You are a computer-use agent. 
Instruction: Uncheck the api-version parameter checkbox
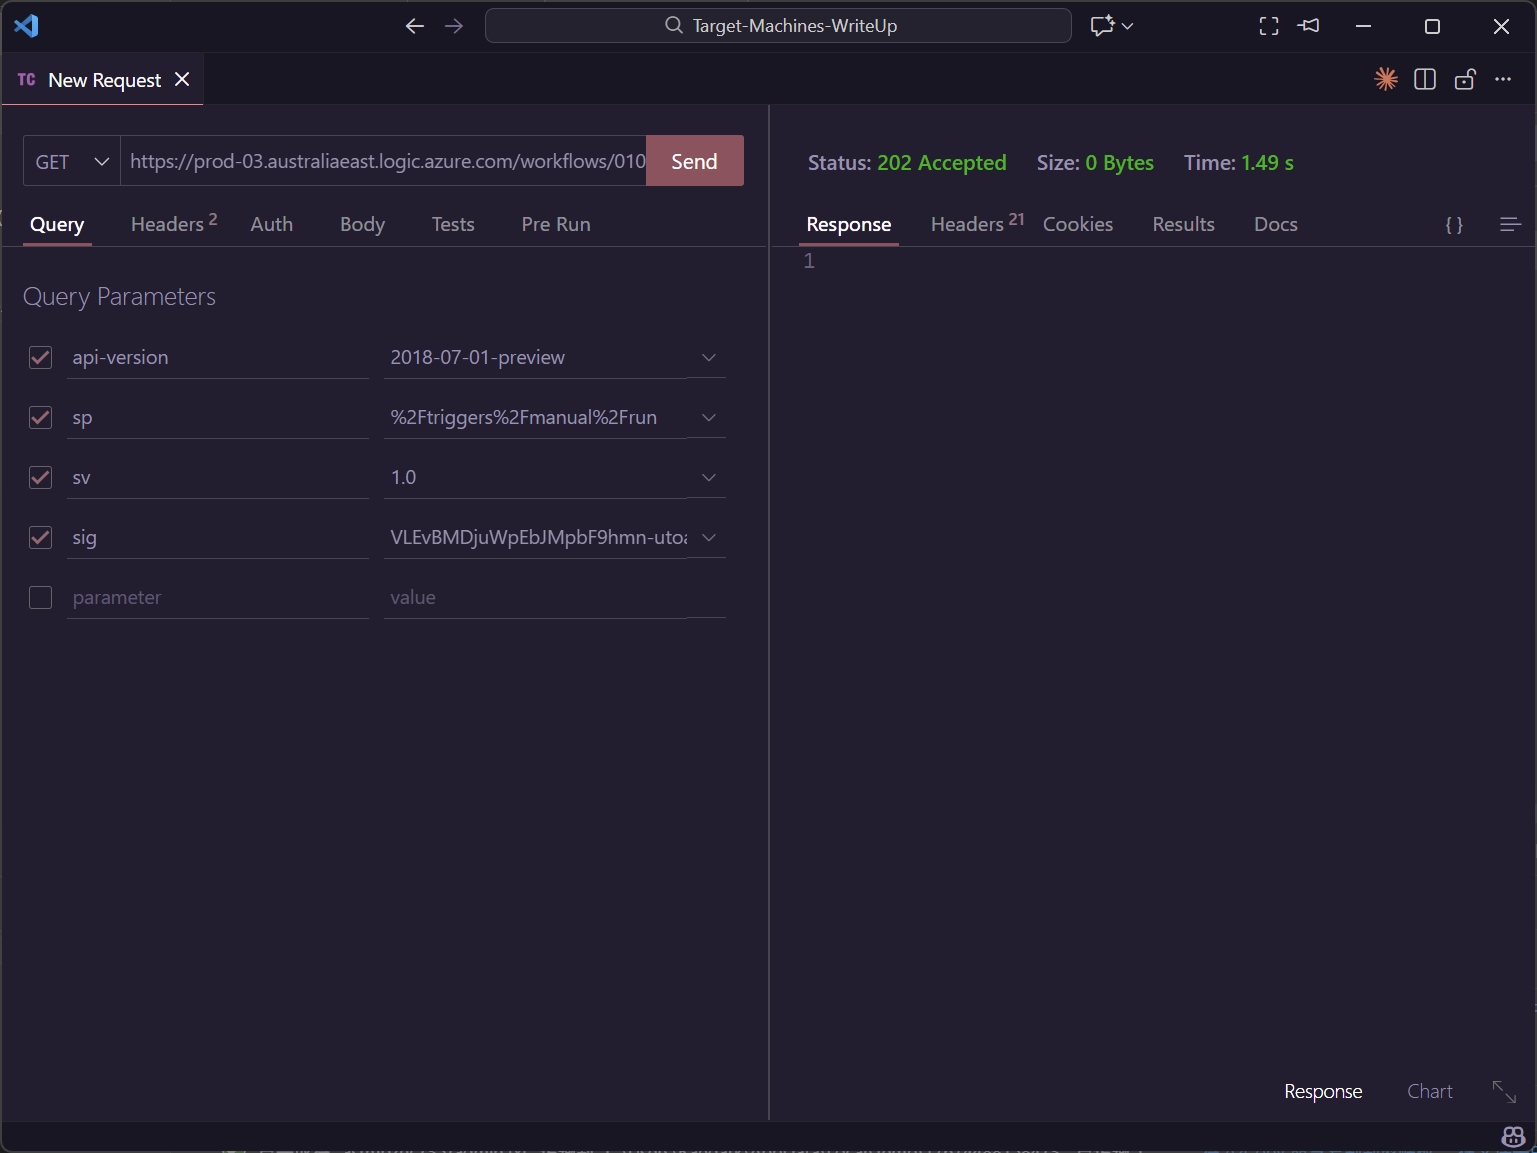(40, 358)
